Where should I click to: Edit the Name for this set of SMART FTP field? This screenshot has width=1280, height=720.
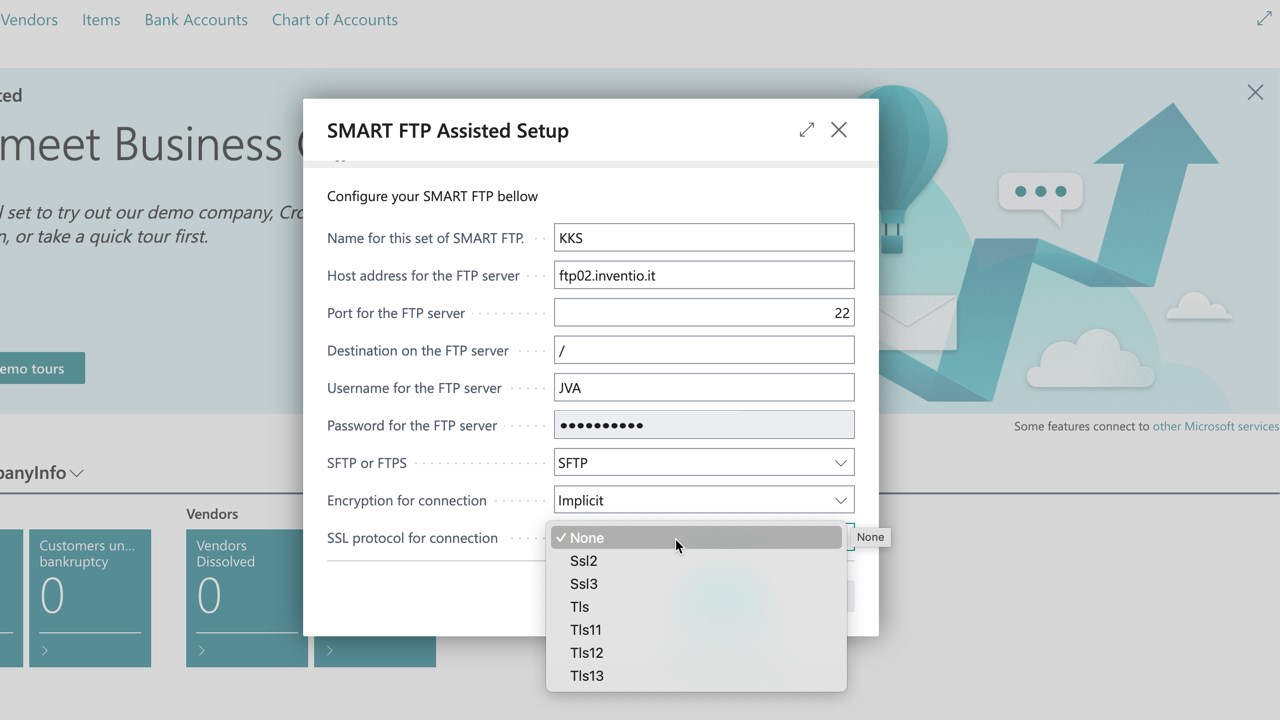(704, 238)
